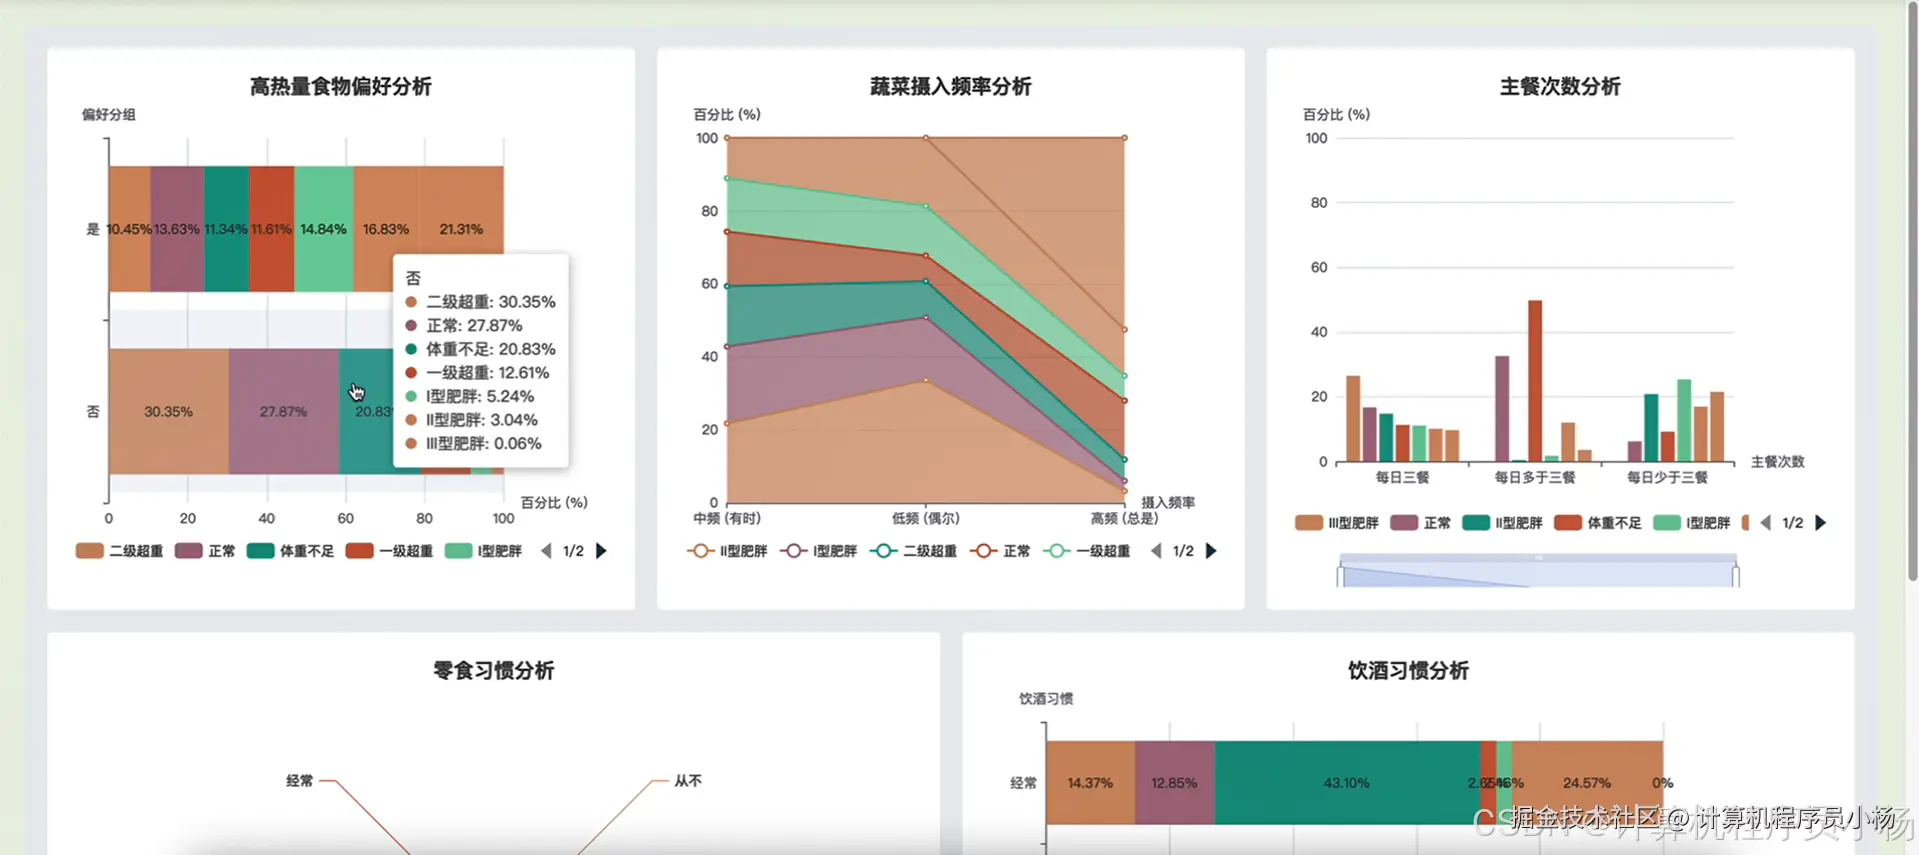Go to next legend page in 主餐次数分析

1821,523
